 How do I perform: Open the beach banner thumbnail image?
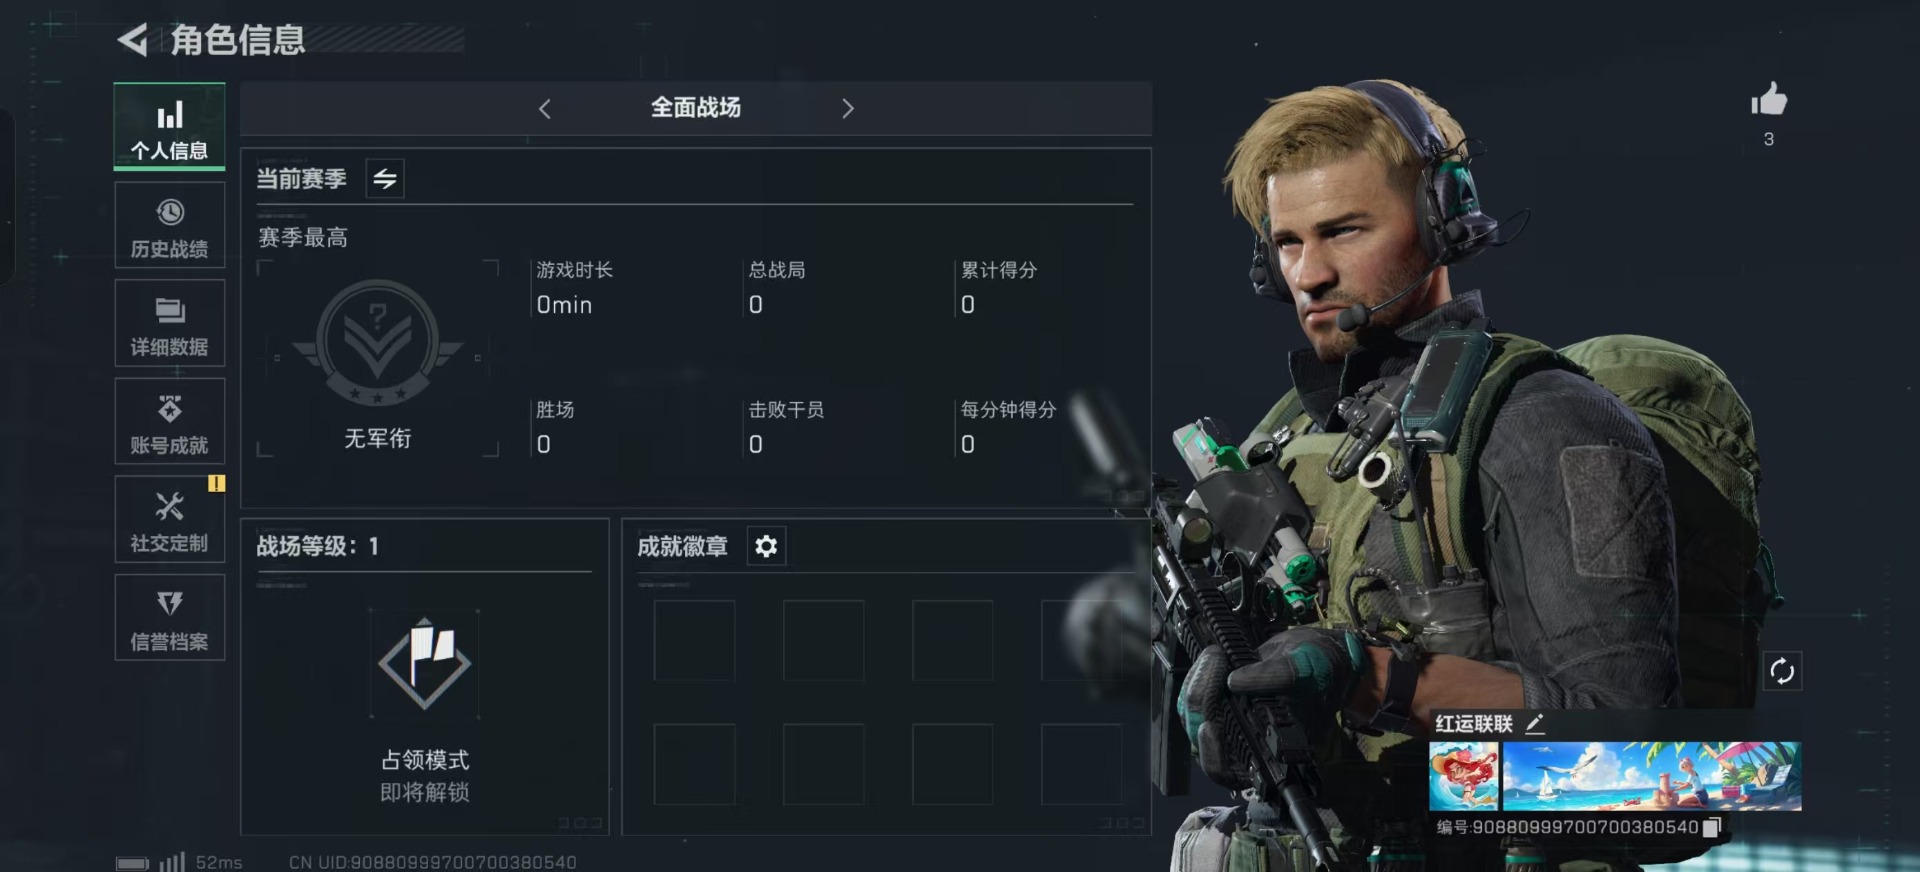pos(1652,775)
